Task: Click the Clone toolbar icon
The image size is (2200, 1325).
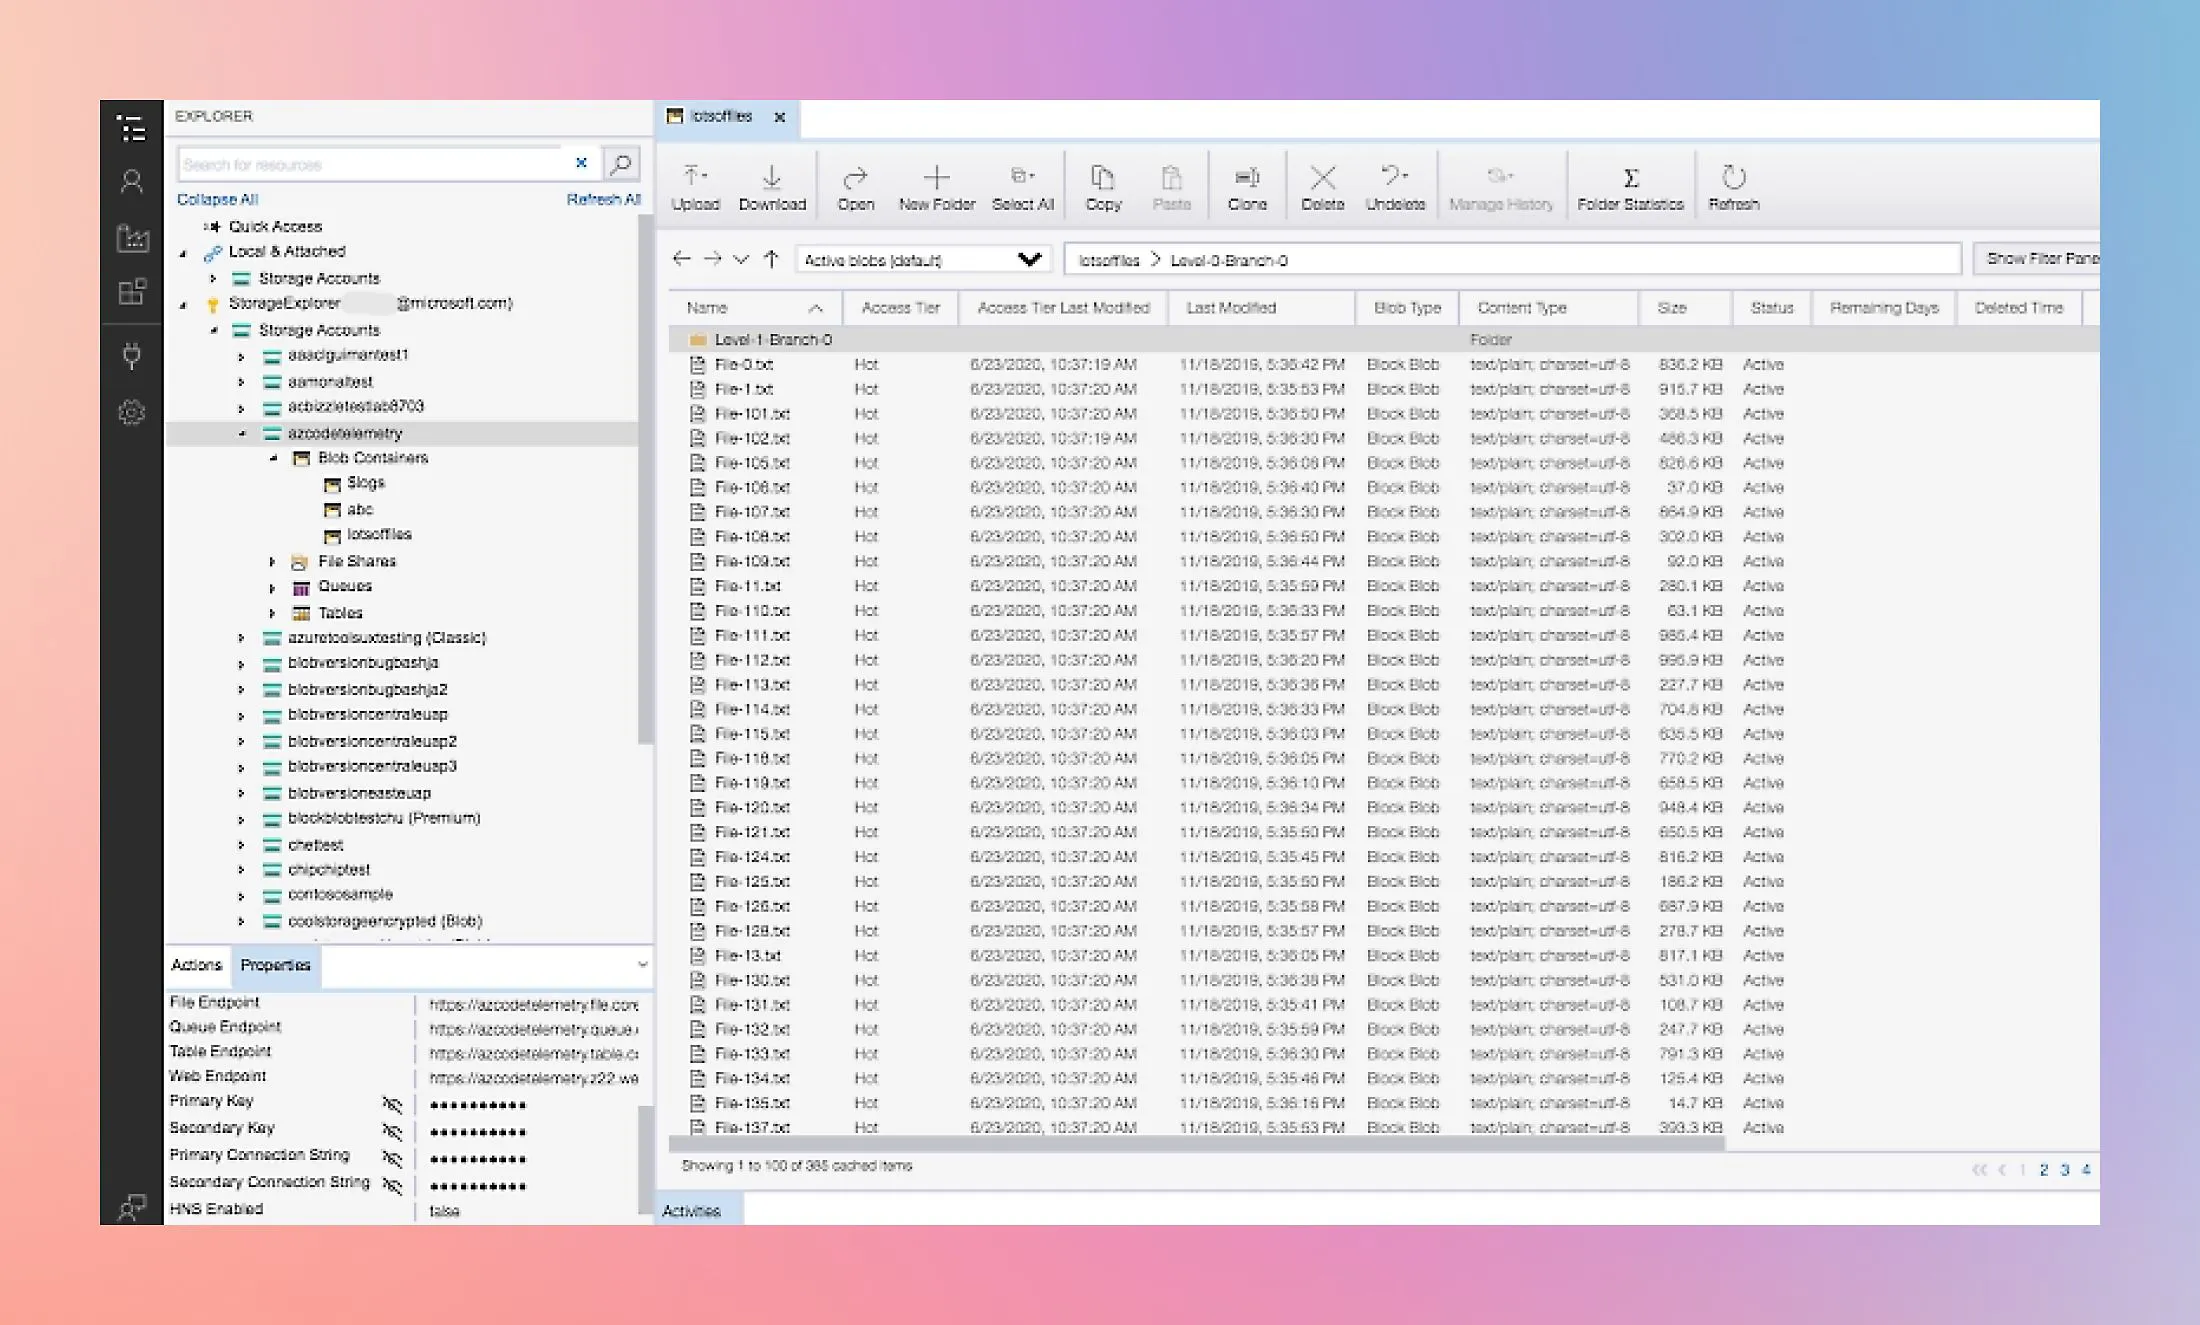Action: tap(1246, 178)
